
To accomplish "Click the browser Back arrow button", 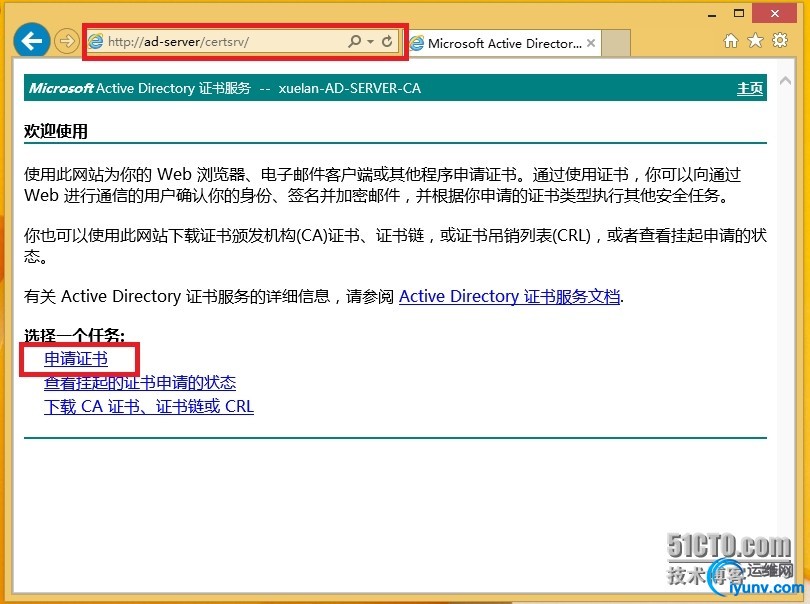I will [32, 41].
